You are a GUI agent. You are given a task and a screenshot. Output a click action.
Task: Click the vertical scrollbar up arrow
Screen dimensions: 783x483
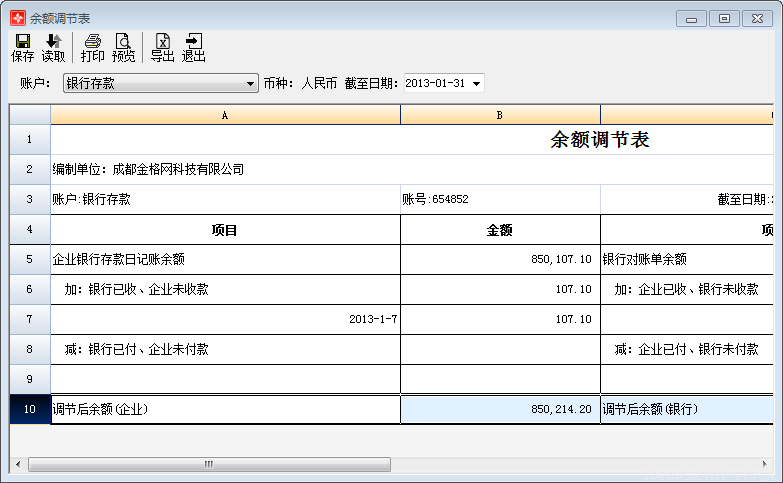[776, 109]
